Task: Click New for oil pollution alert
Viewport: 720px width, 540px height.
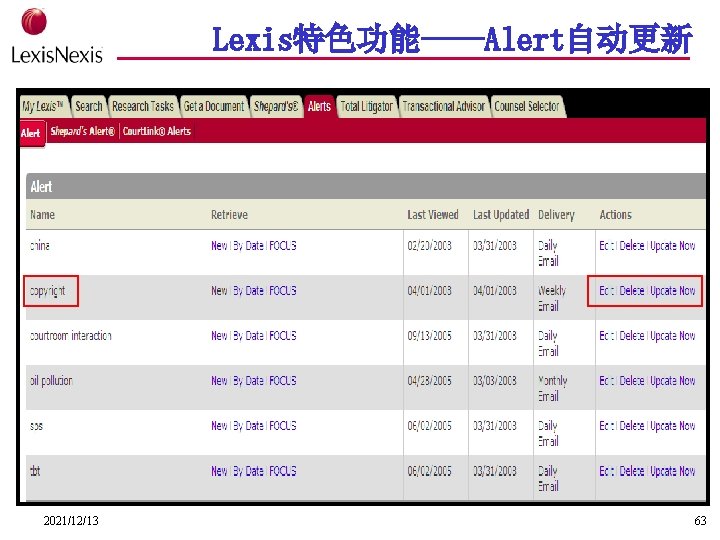Action: (219, 381)
